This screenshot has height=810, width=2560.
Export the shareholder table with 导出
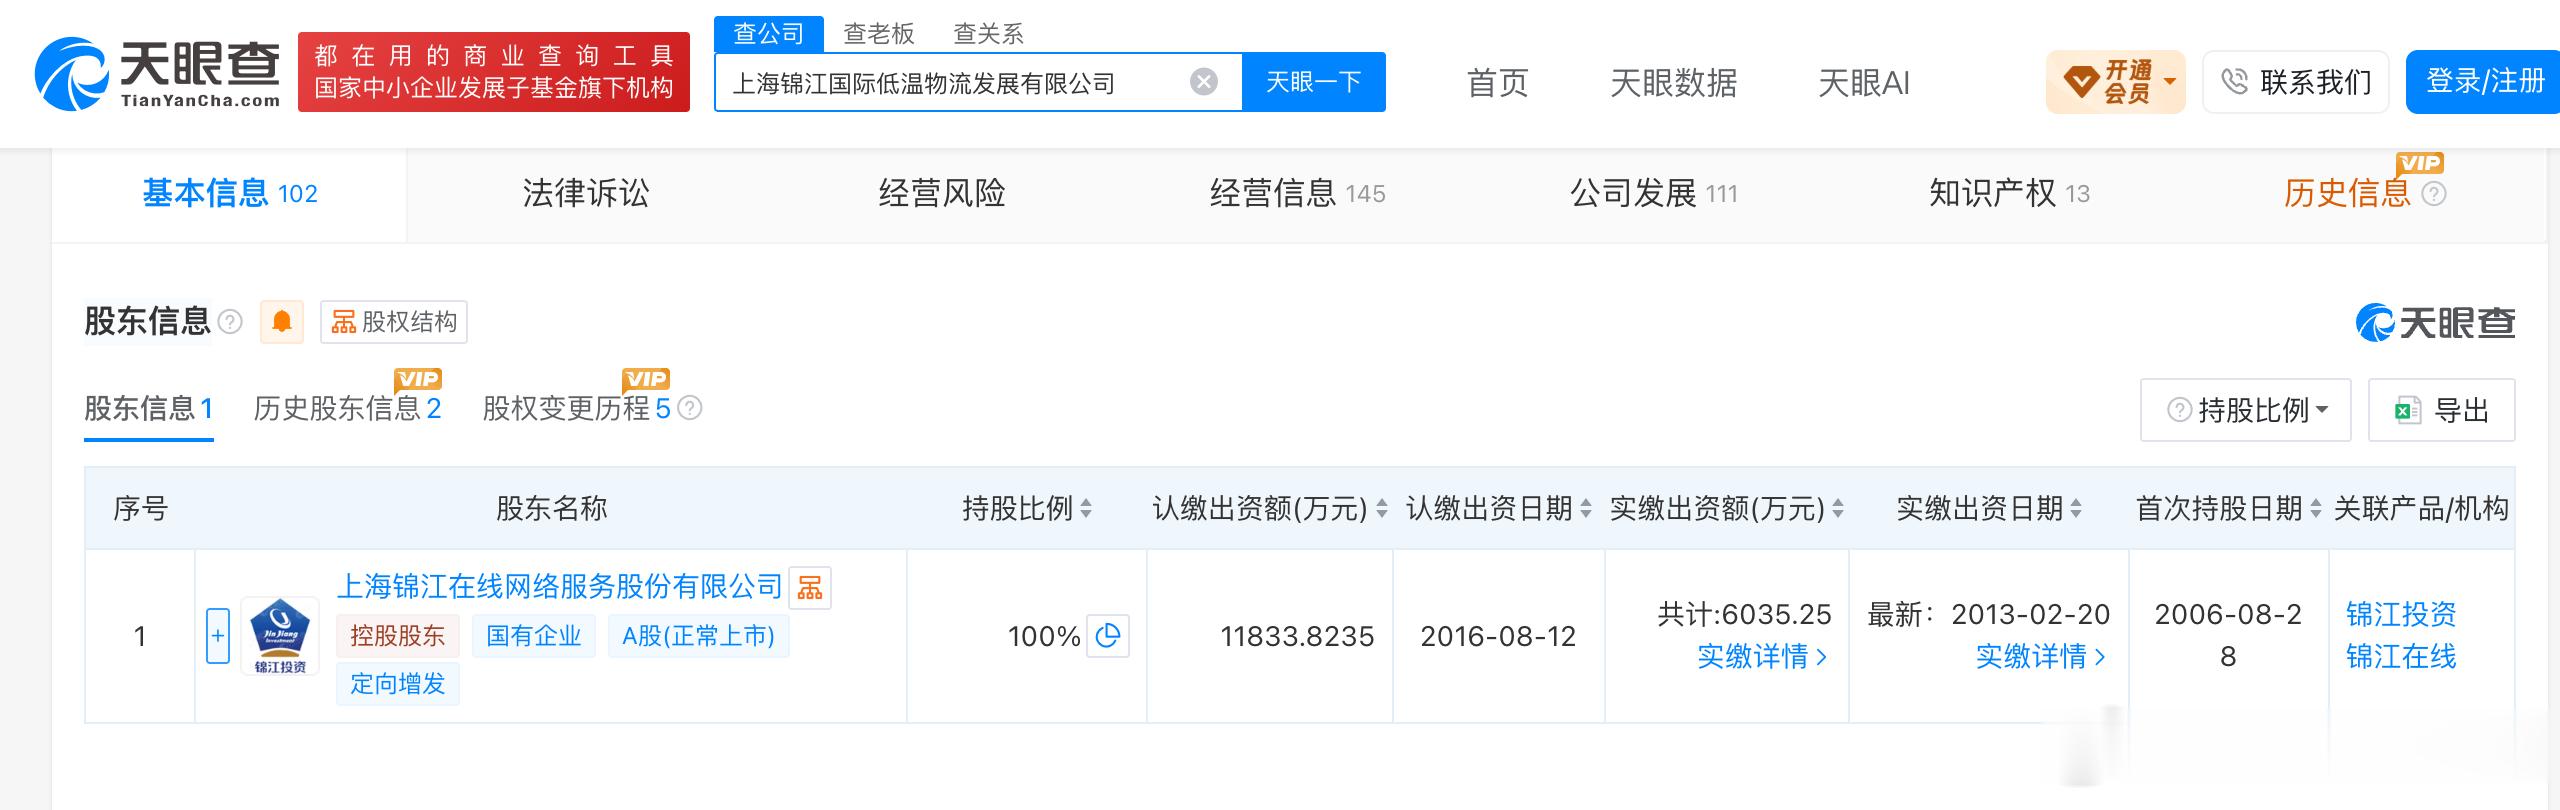(2442, 410)
